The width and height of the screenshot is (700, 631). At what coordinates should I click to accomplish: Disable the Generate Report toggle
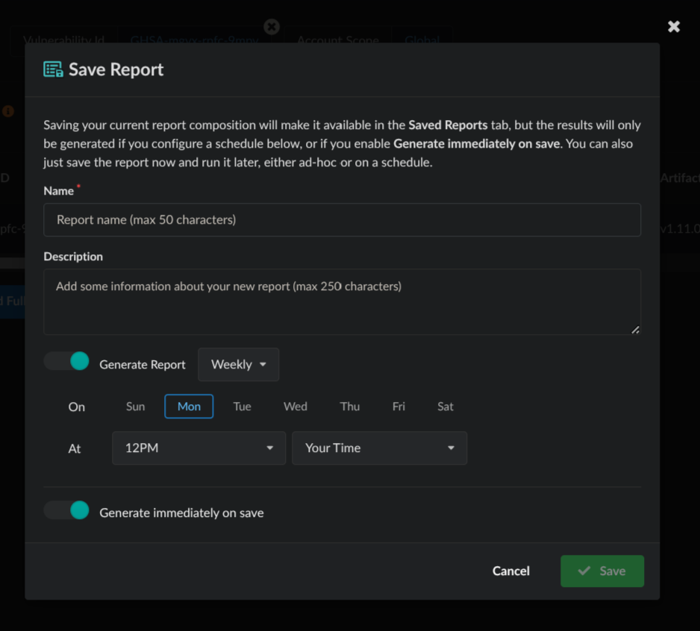point(67,362)
